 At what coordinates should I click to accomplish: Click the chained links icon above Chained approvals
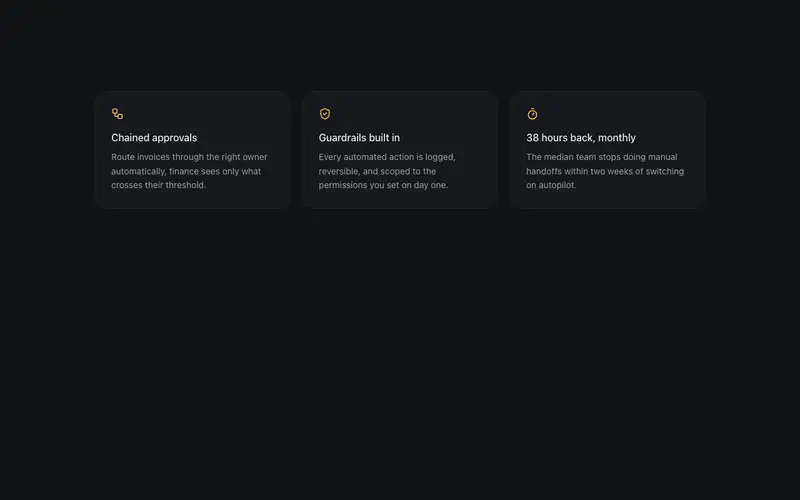[117, 114]
